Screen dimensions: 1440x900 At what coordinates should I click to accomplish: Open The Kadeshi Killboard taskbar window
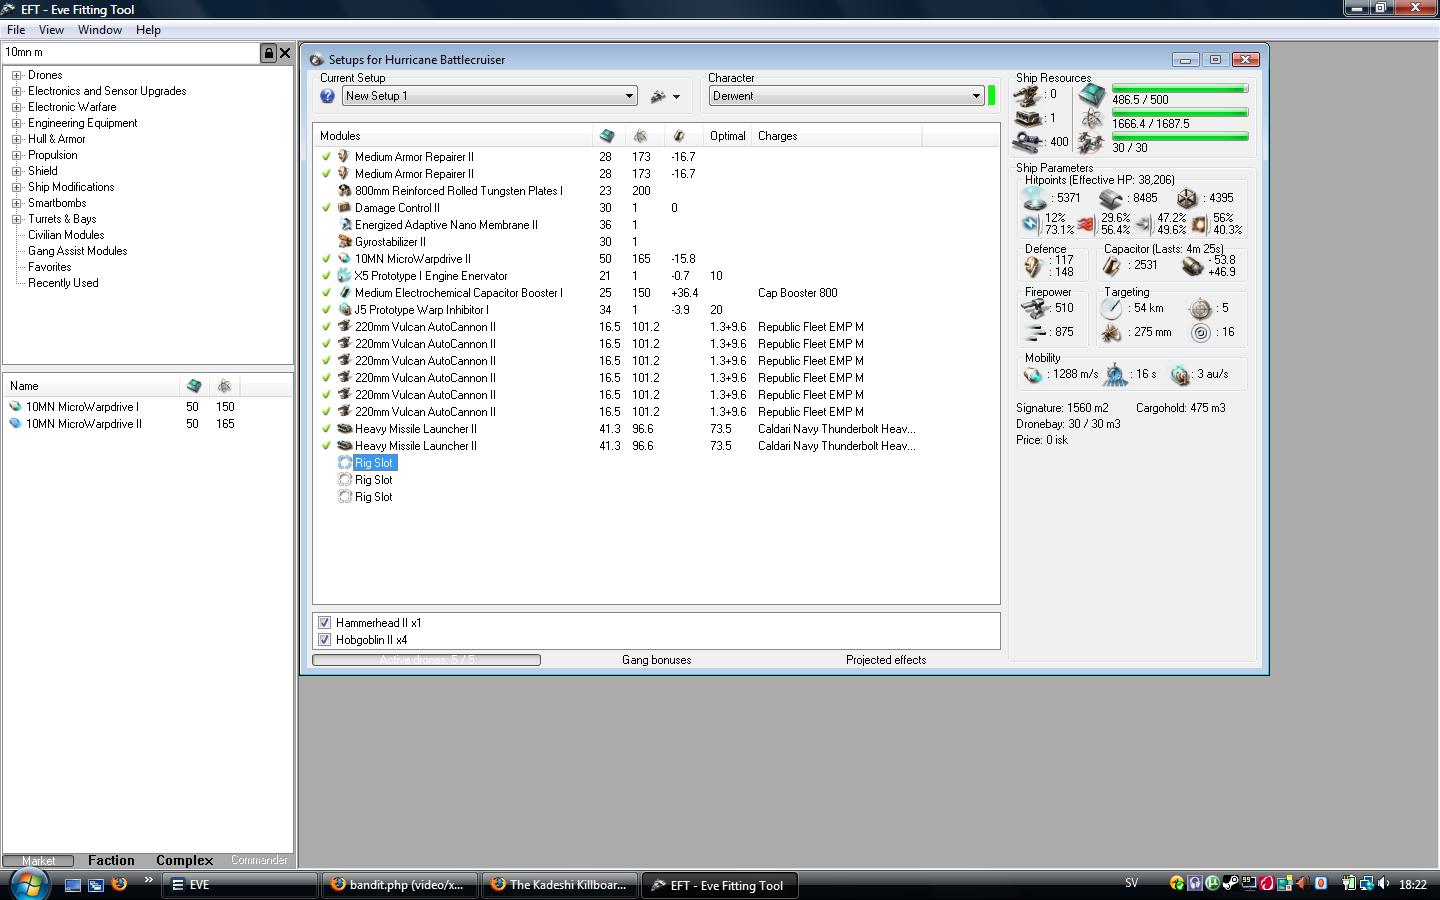click(560, 885)
